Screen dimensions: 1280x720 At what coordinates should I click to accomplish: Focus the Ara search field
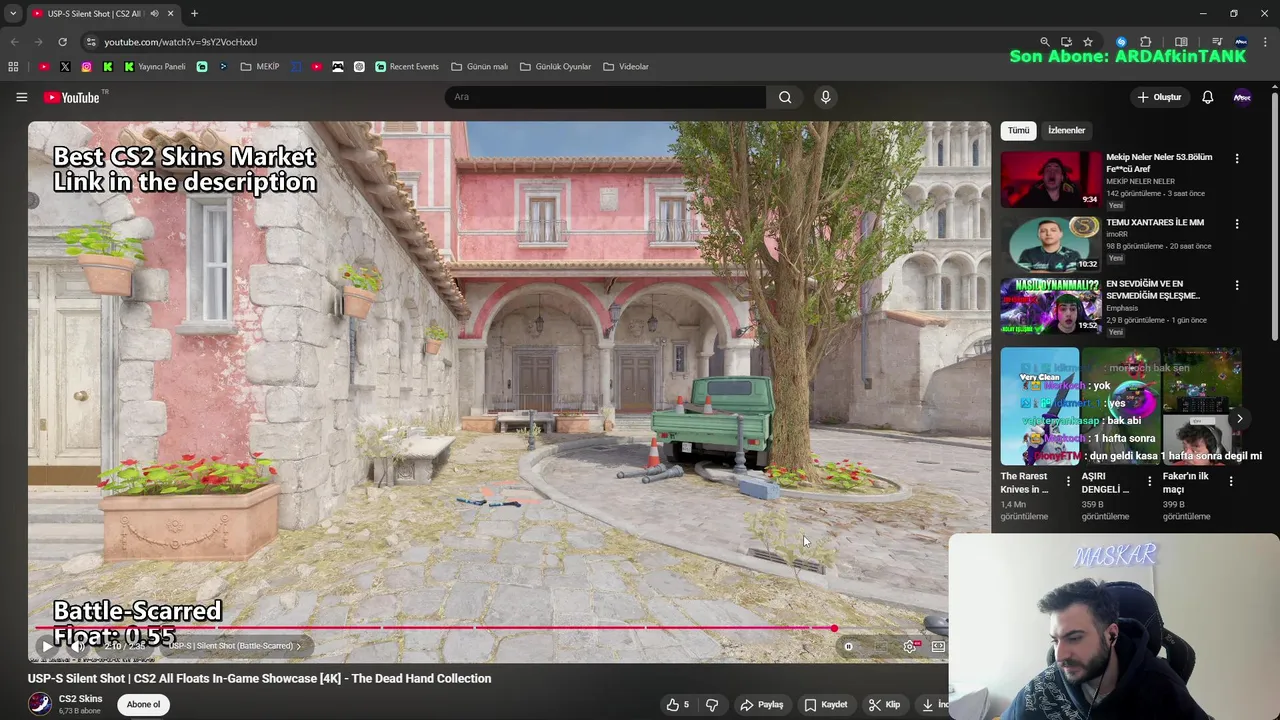coord(605,97)
